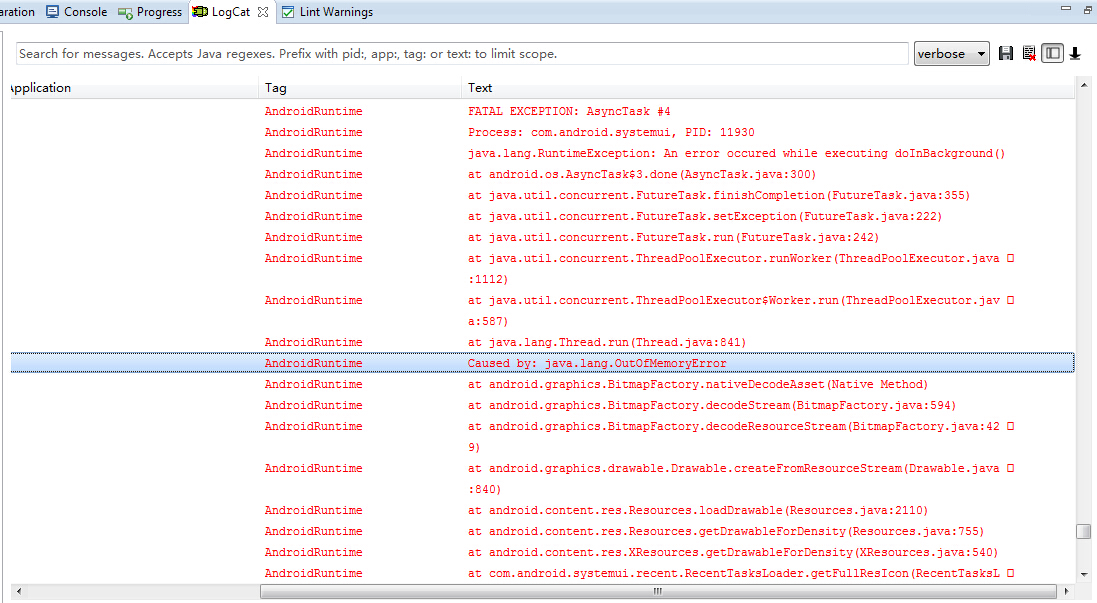Select the 'AsyncTask$3.done' stack trace line
Screen dimensions: 1097x603
click(x=542, y=174)
